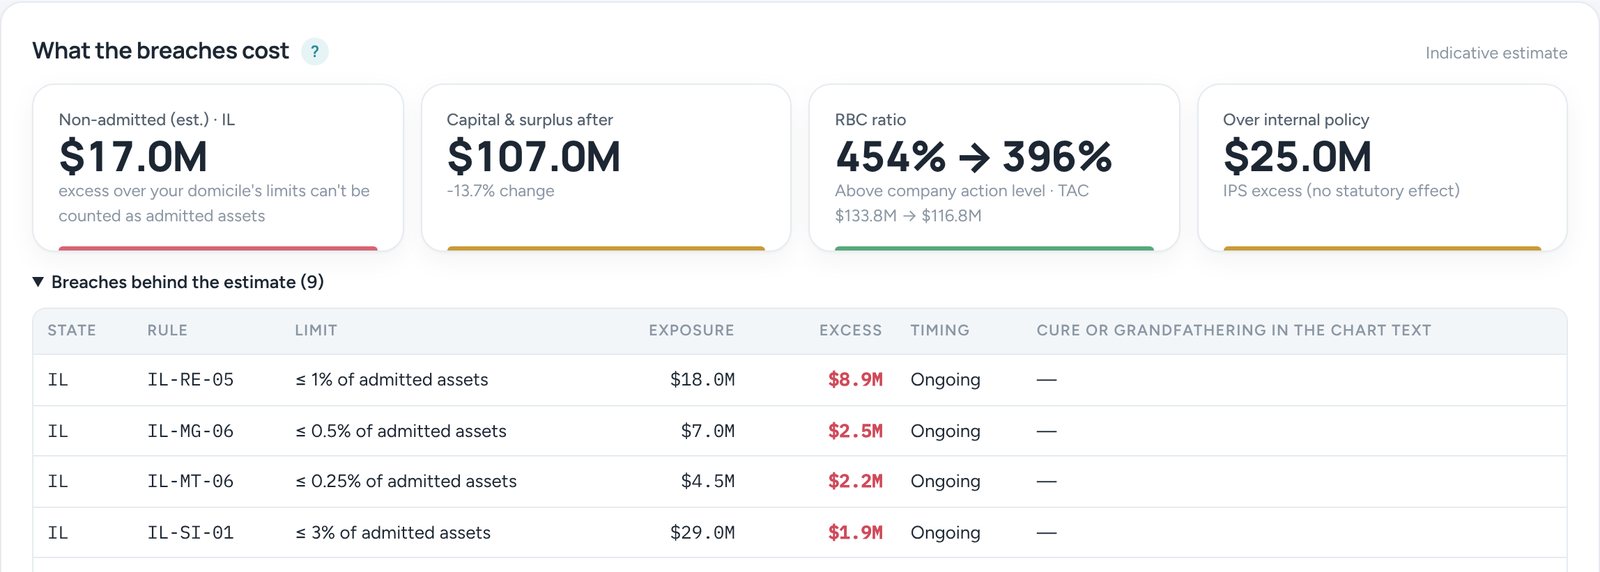Open the Capital & surplus after card

pos(606,167)
